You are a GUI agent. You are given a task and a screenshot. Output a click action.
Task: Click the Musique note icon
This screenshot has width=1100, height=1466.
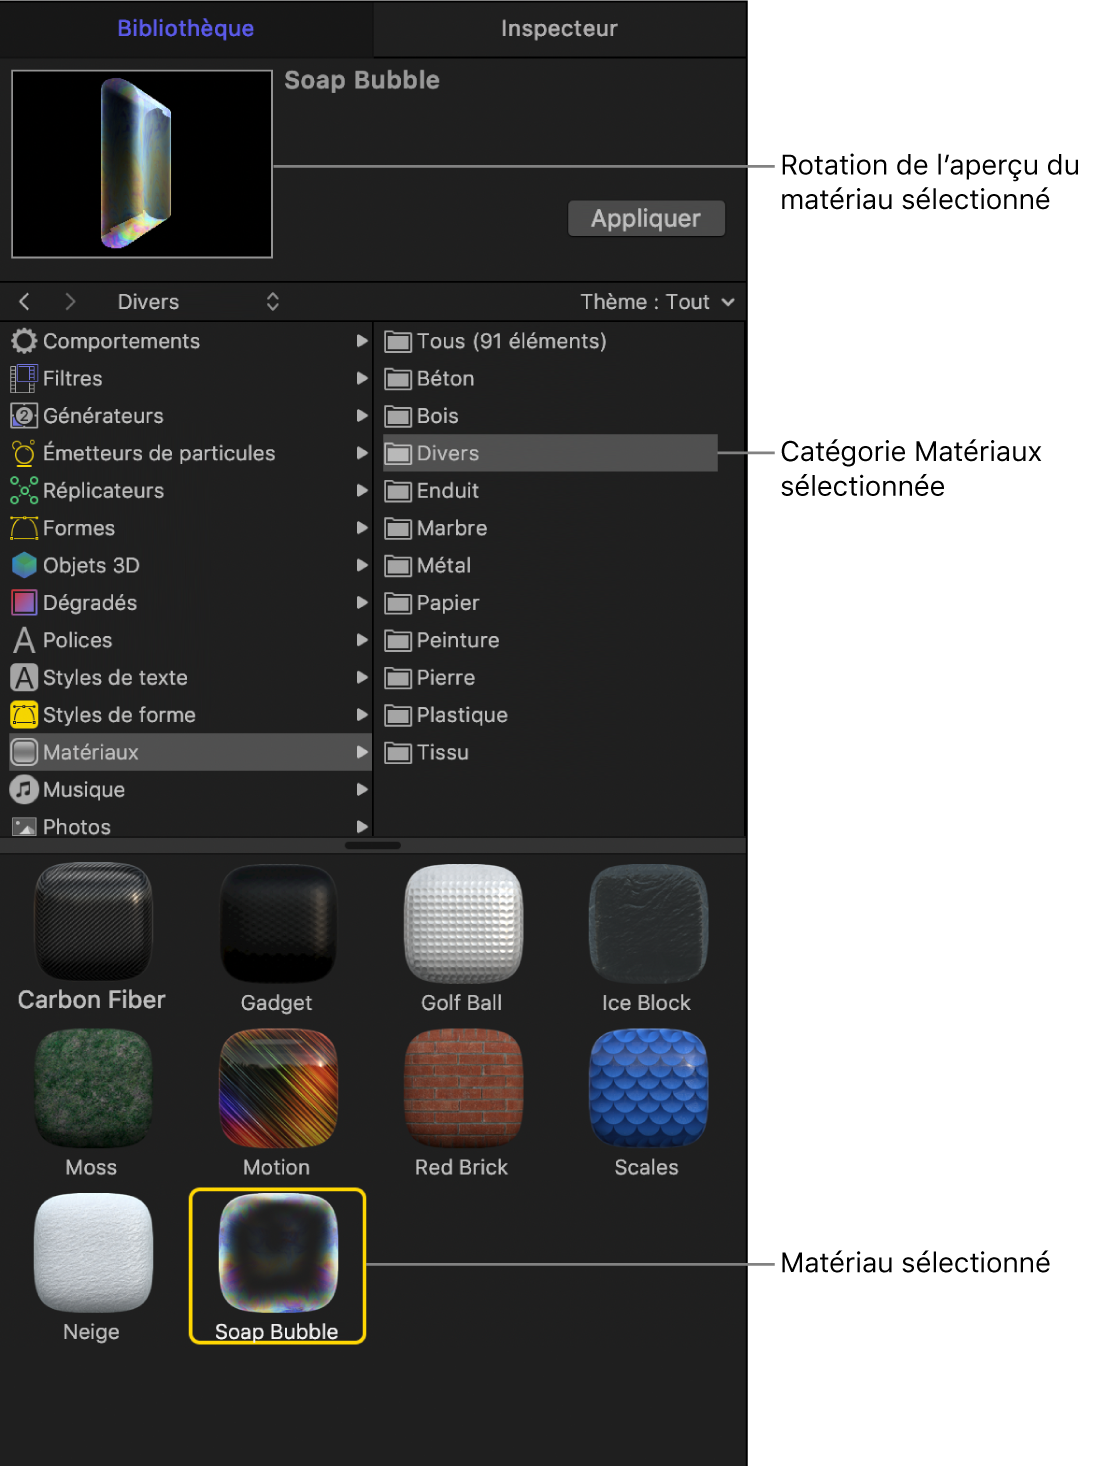(24, 790)
